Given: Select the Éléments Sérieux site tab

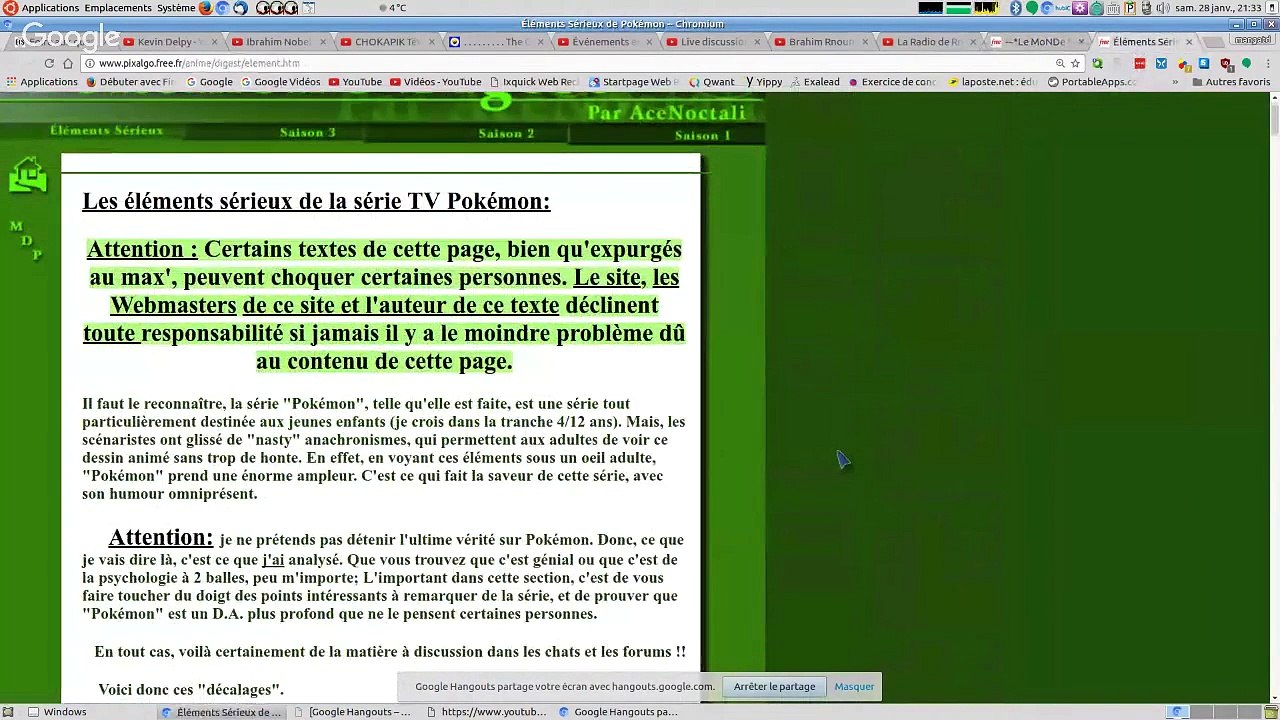Looking at the screenshot, I should [x=106, y=130].
